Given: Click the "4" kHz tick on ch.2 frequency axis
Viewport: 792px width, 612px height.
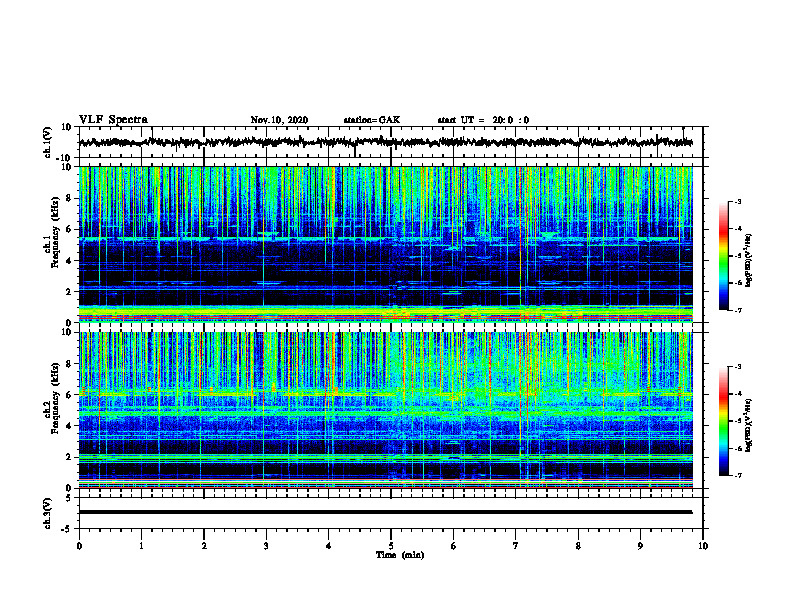Looking at the screenshot, I should pyautogui.click(x=70, y=426).
